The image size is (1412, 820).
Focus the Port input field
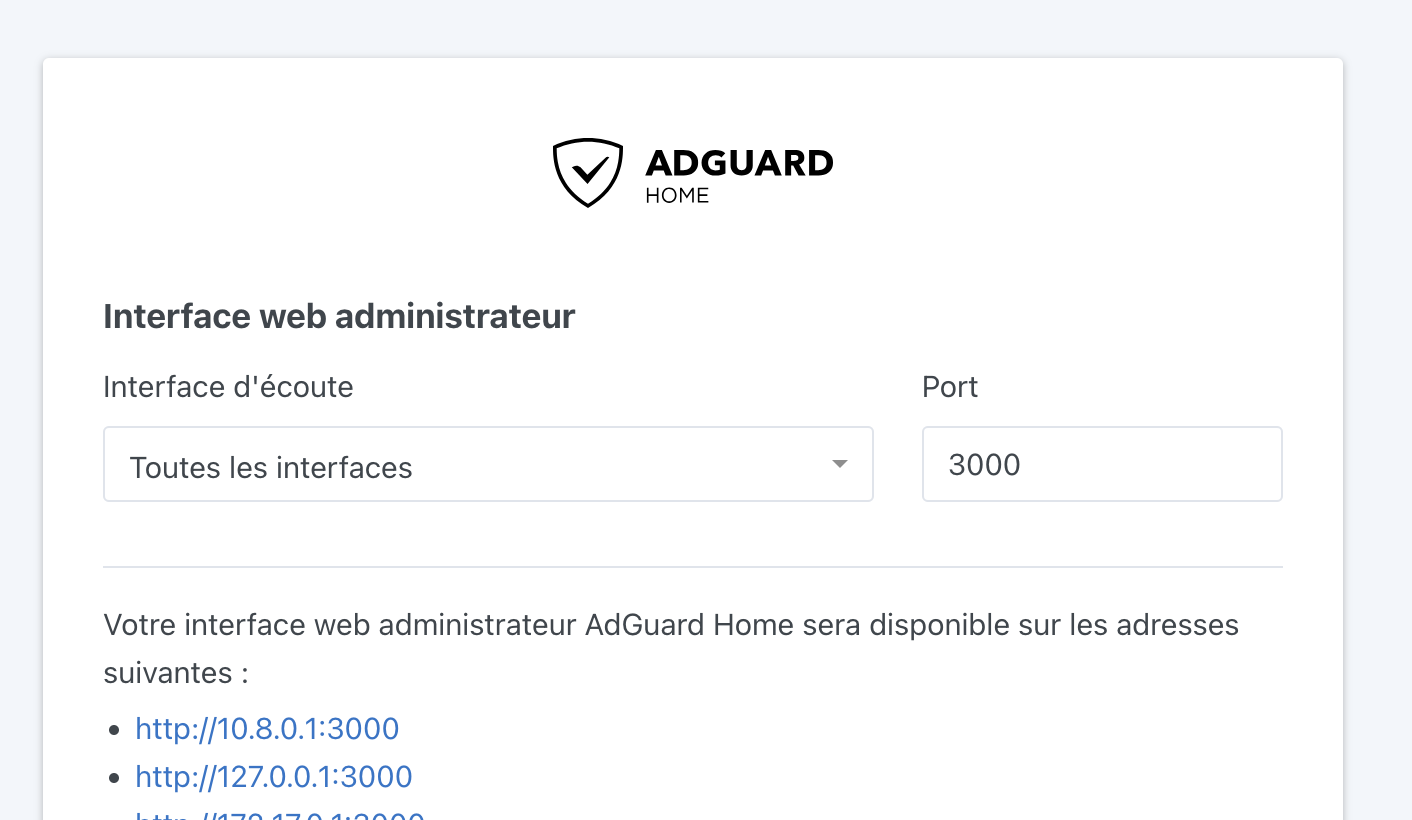[x=1102, y=464]
